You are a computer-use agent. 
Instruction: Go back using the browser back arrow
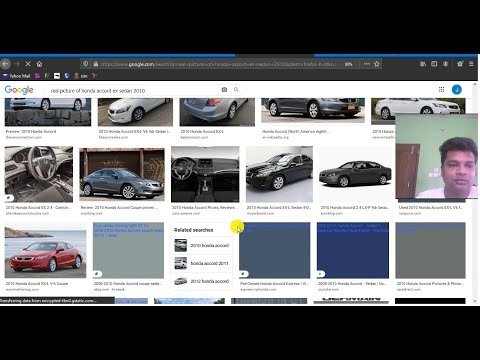(x=5, y=64)
